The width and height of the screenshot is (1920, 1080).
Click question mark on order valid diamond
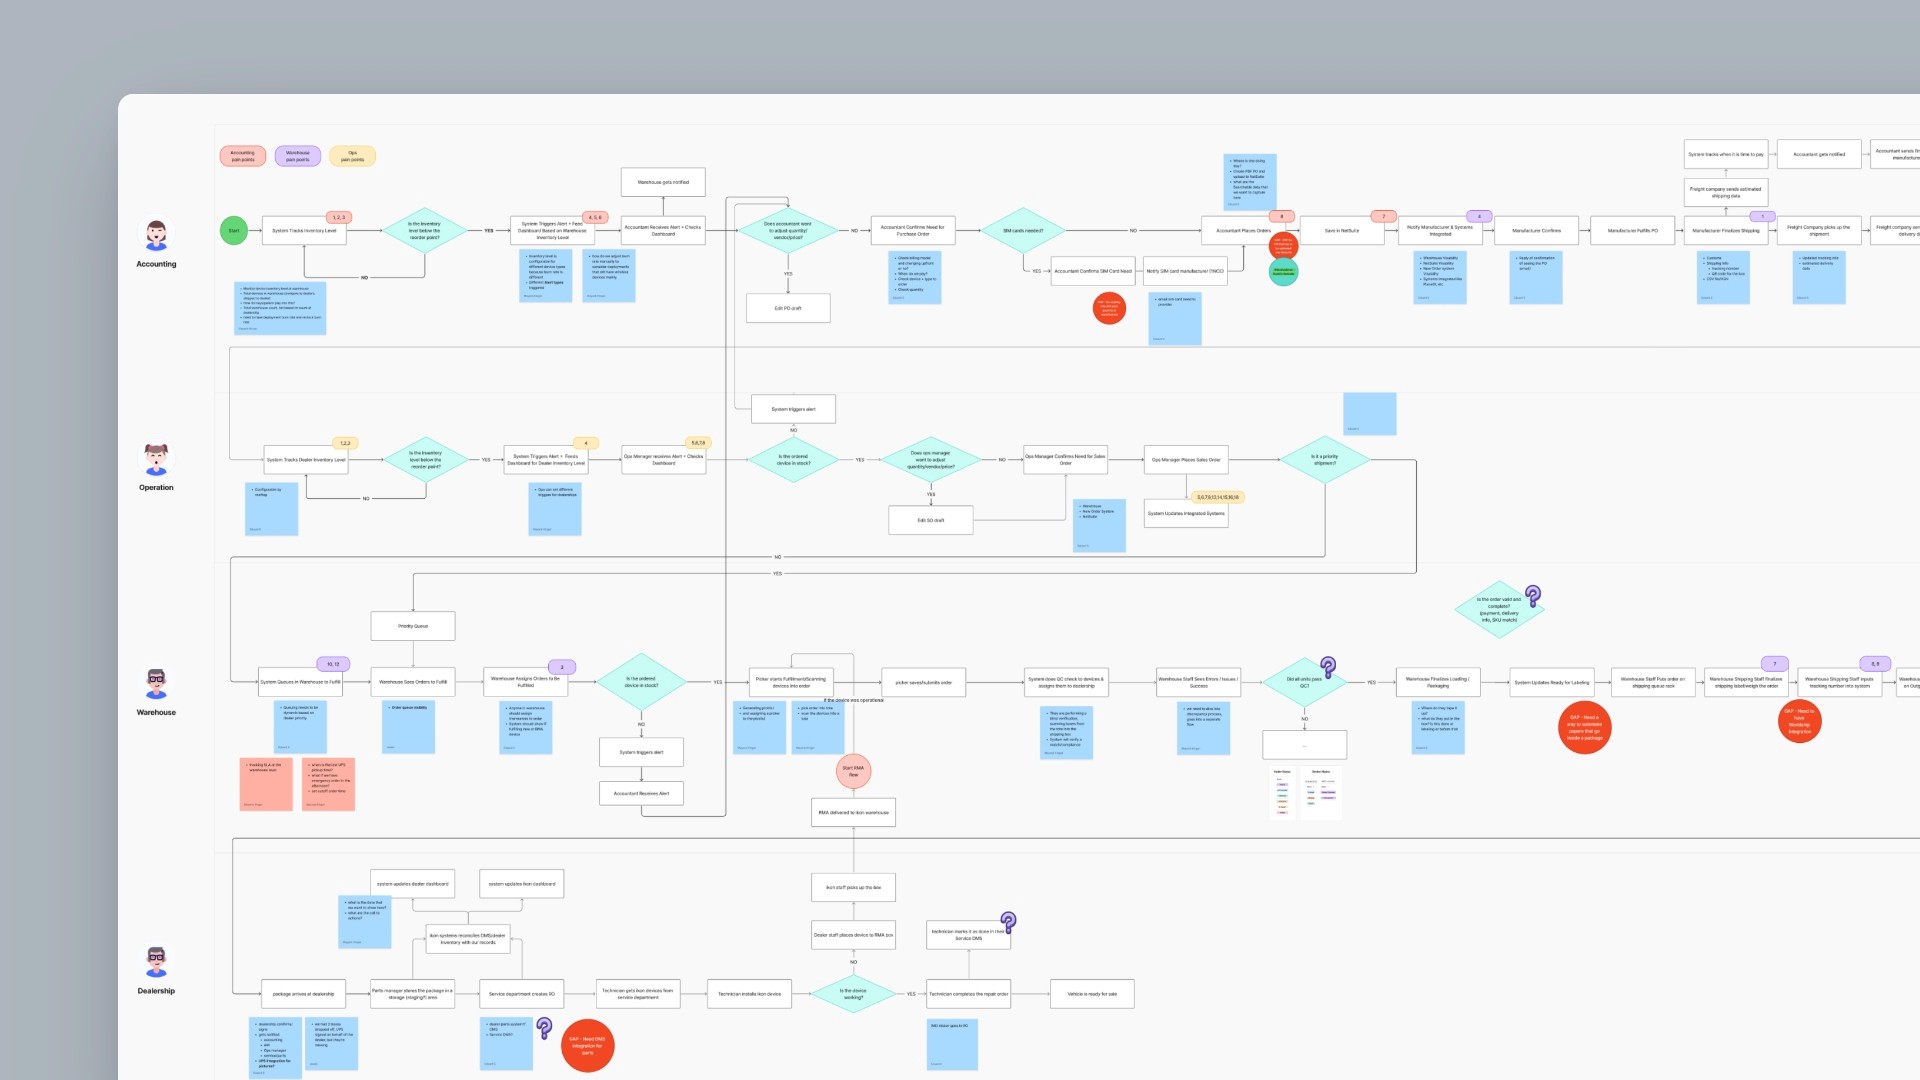coord(1533,596)
